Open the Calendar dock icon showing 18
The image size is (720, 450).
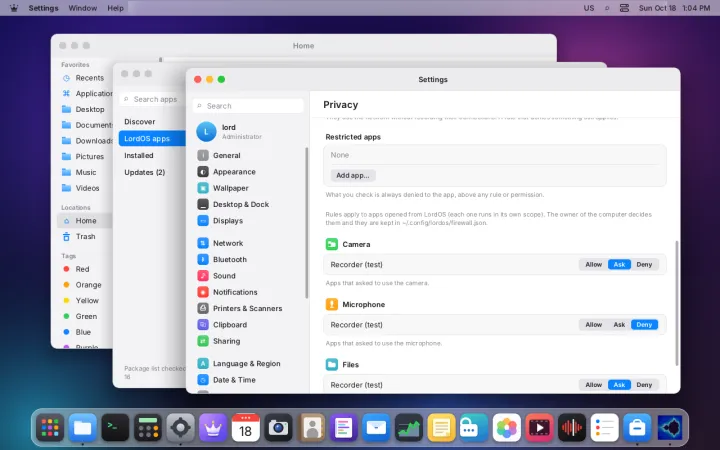click(246, 428)
